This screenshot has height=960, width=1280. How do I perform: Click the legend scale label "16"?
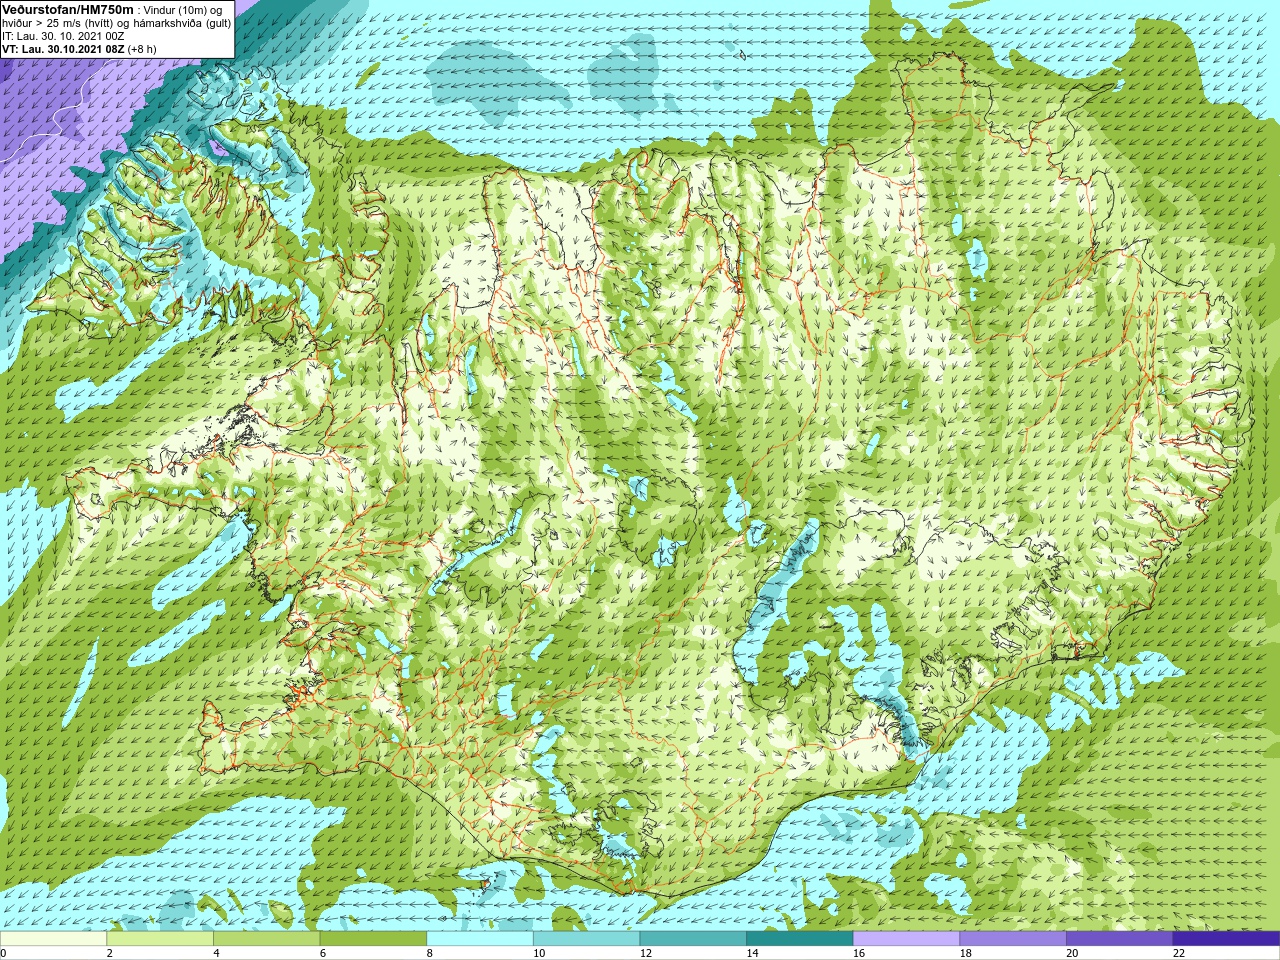[x=859, y=953]
